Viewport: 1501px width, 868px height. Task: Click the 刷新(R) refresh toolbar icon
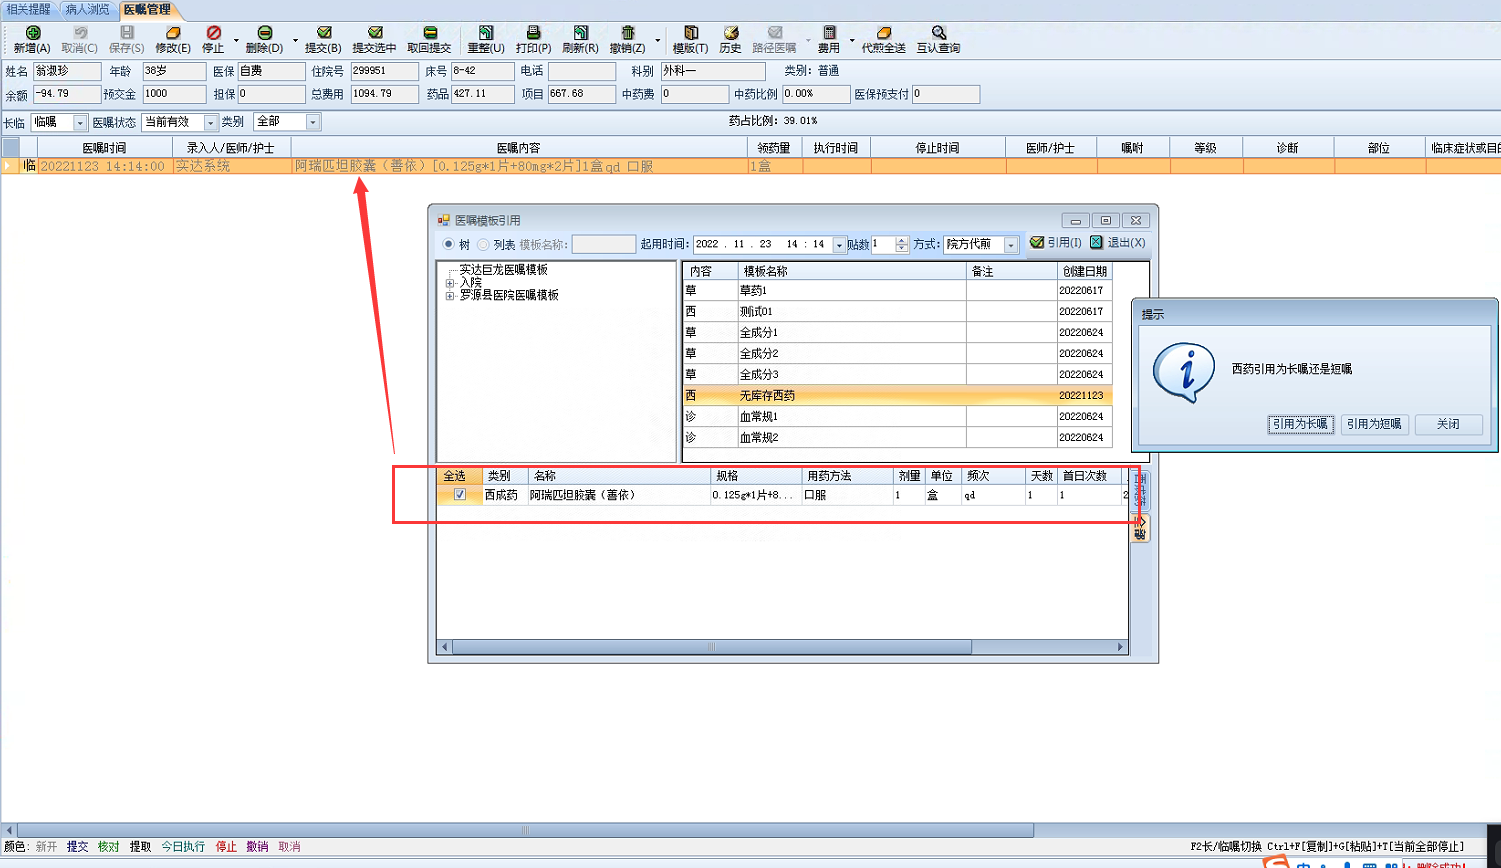(x=580, y=33)
